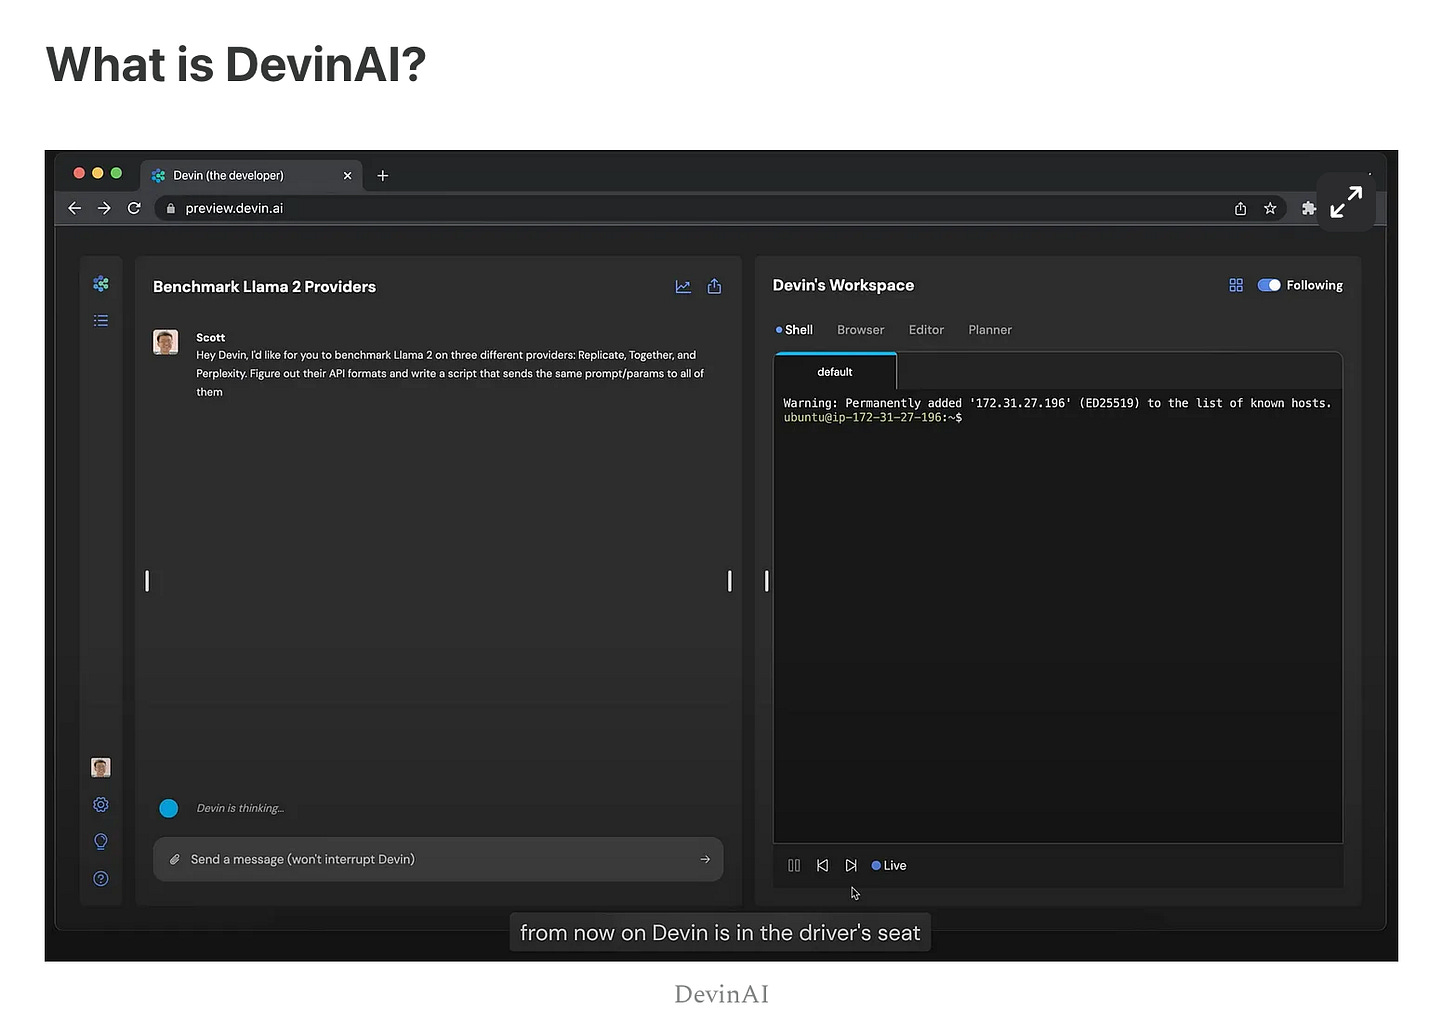Click Scott's avatar in the chat
1456x1025 pixels.
(x=166, y=342)
